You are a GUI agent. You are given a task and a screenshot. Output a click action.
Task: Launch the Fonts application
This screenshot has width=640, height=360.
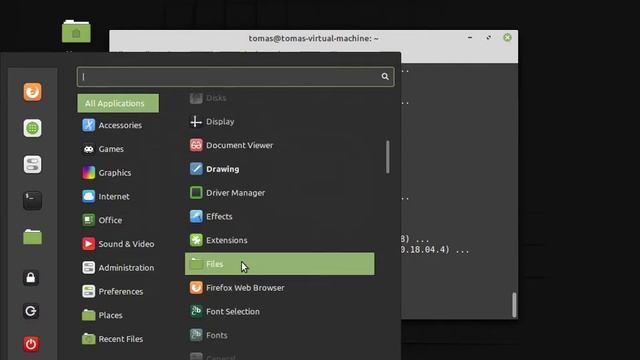280,335
